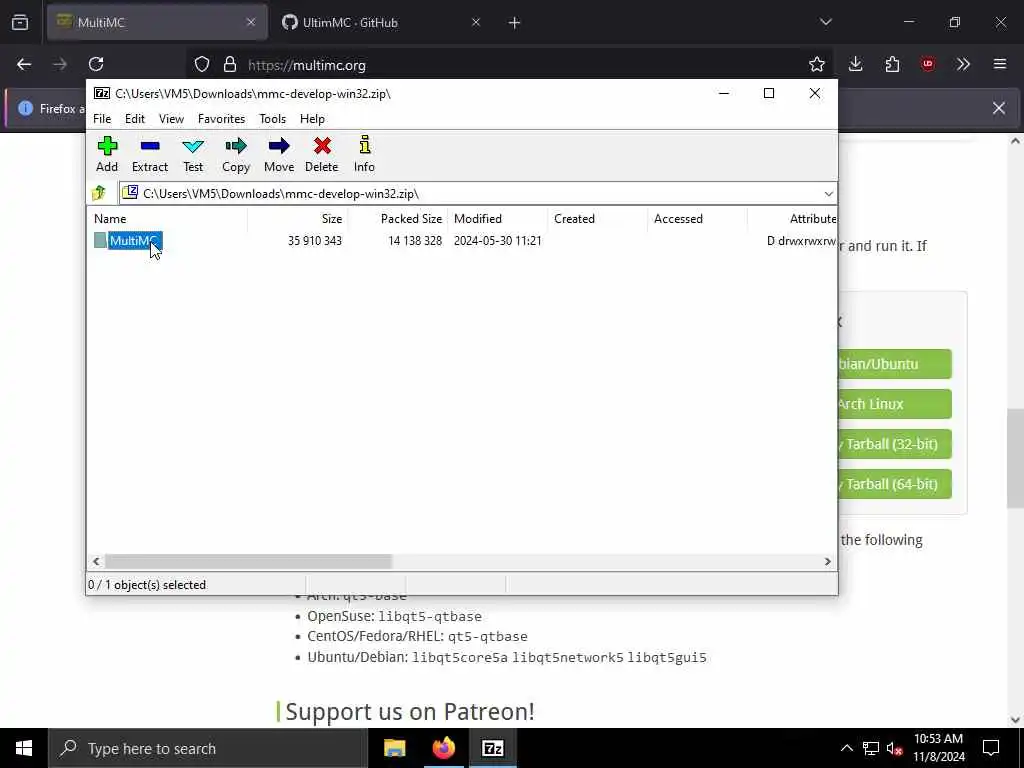Click the Firefox page vertical scrollbar
1024x768 pixels.
pyautogui.click(x=1015, y=458)
